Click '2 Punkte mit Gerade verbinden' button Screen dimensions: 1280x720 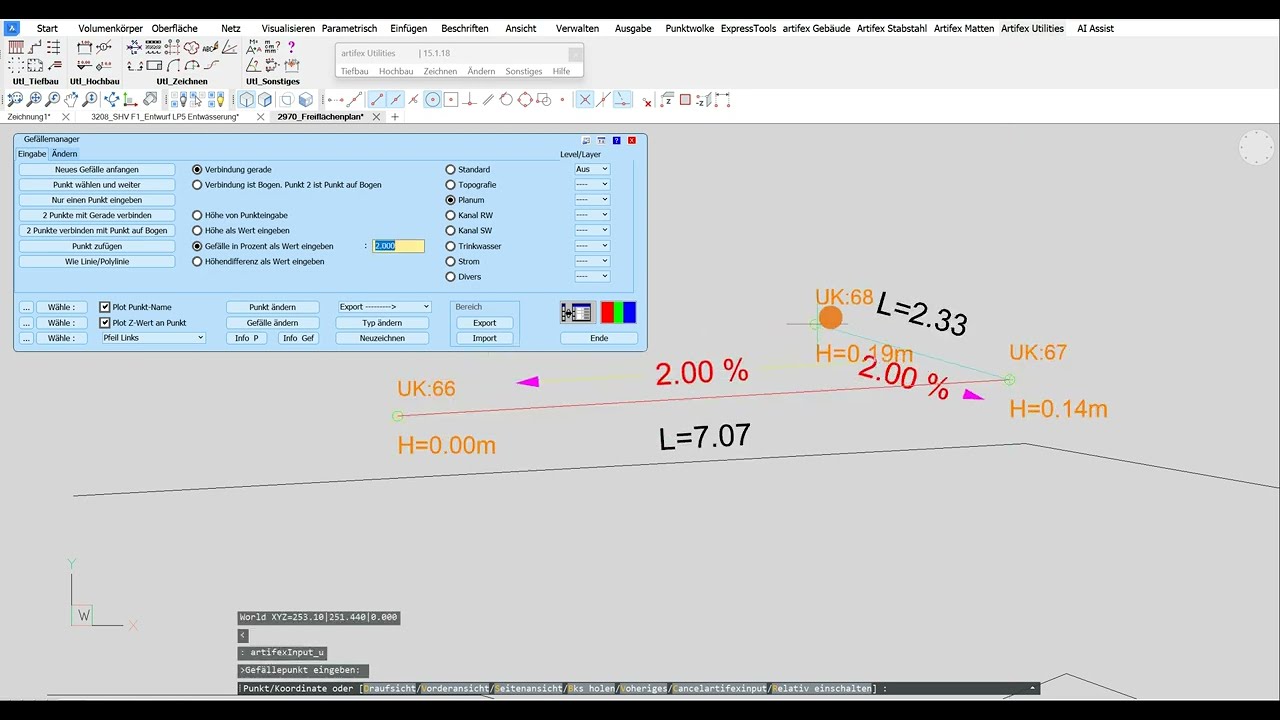[x=97, y=215]
